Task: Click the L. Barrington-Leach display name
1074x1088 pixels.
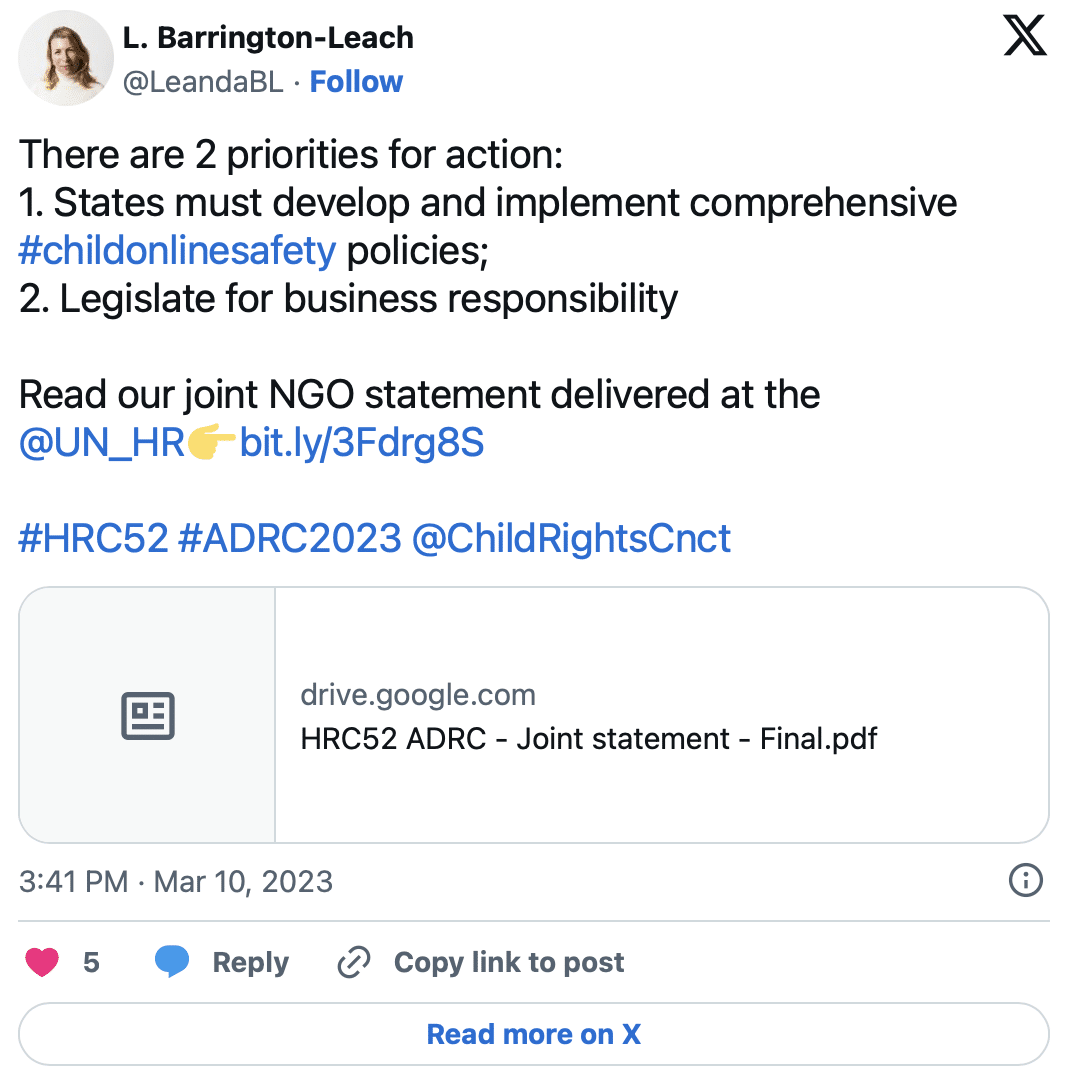Action: (268, 37)
